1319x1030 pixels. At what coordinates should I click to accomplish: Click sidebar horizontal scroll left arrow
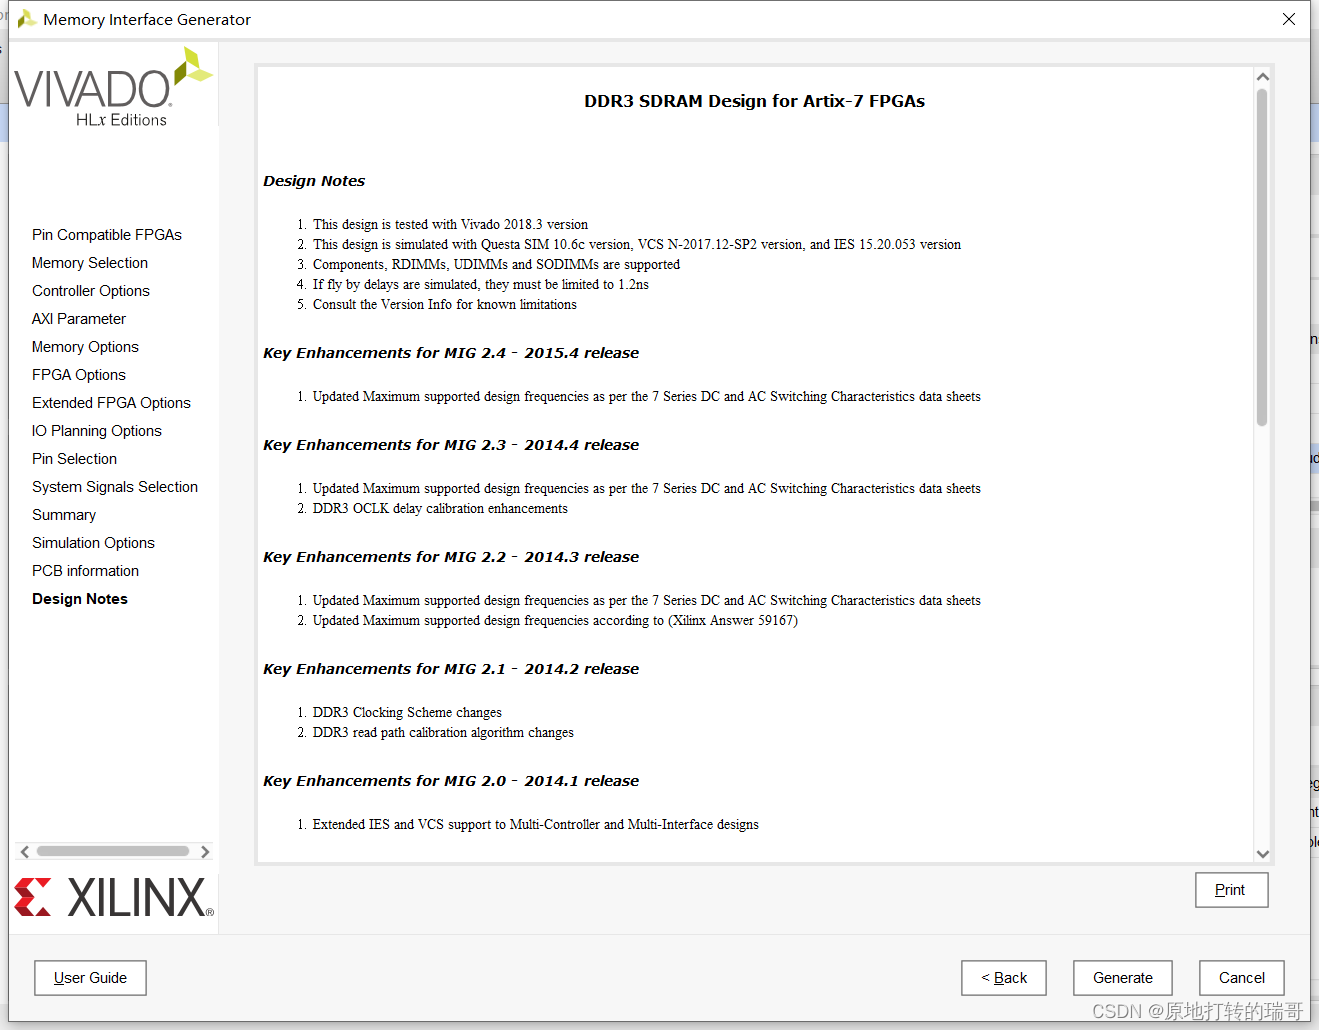[25, 852]
